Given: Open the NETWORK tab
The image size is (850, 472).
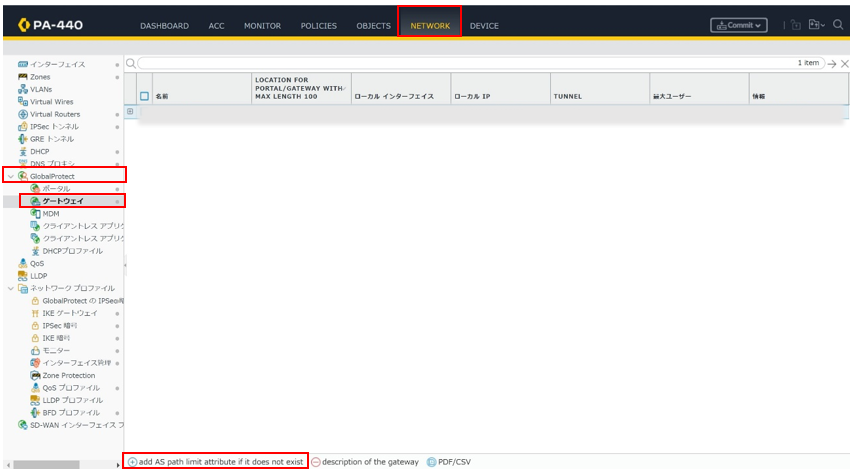Looking at the screenshot, I should 430,25.
